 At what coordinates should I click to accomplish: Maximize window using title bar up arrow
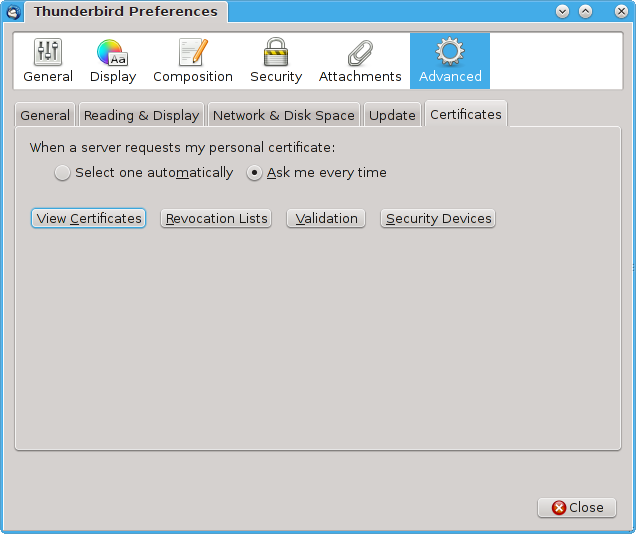(x=585, y=12)
